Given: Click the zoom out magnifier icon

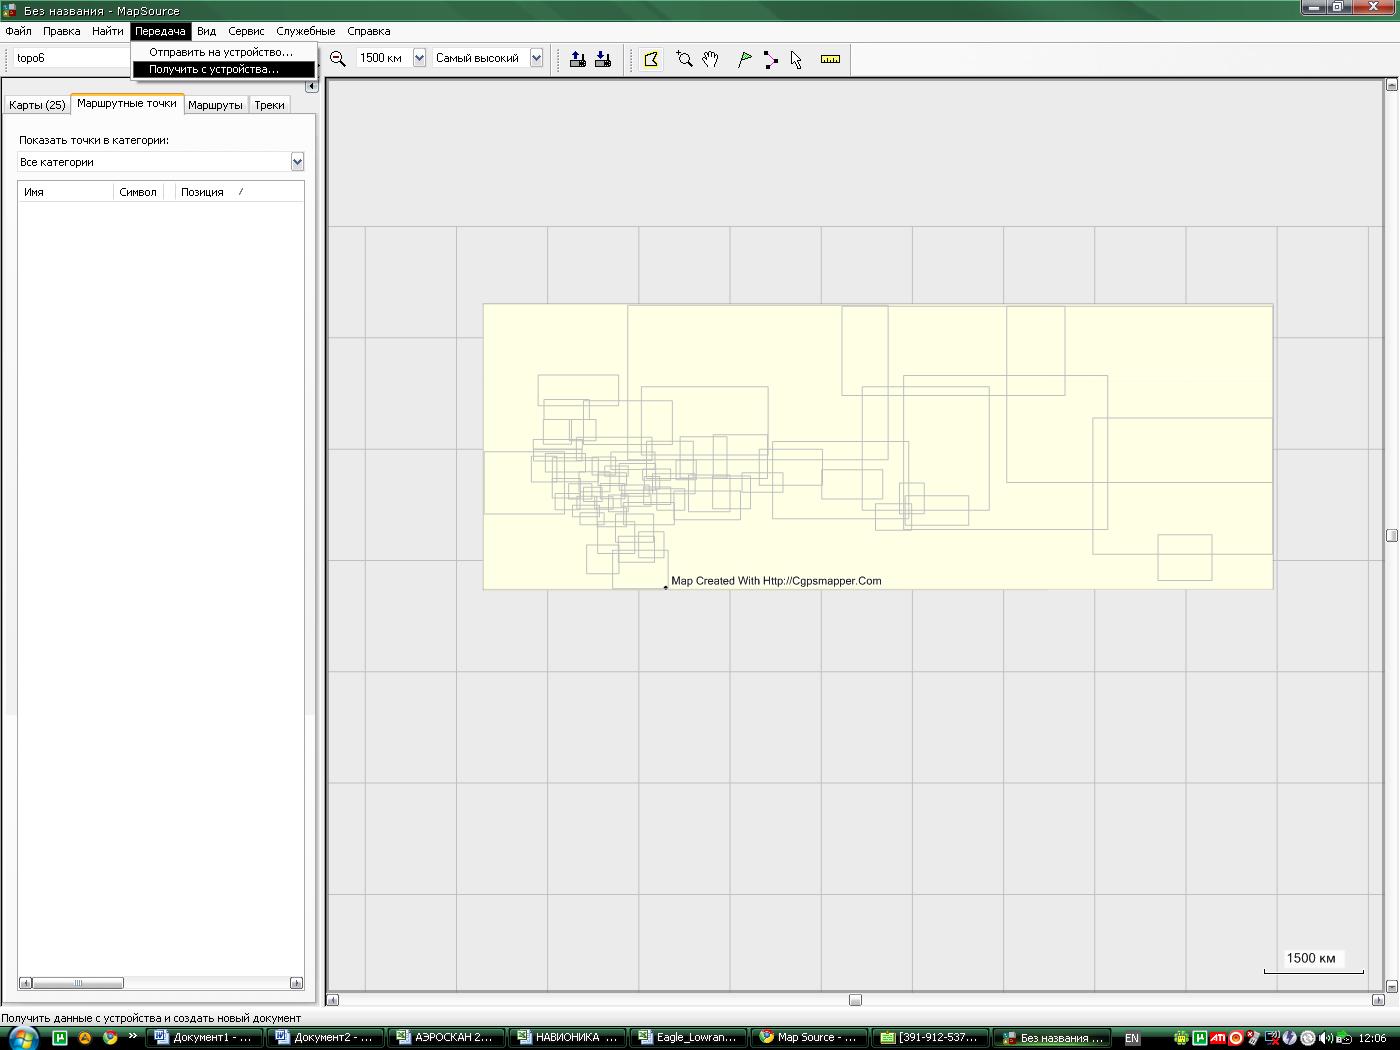Looking at the screenshot, I should 338,59.
